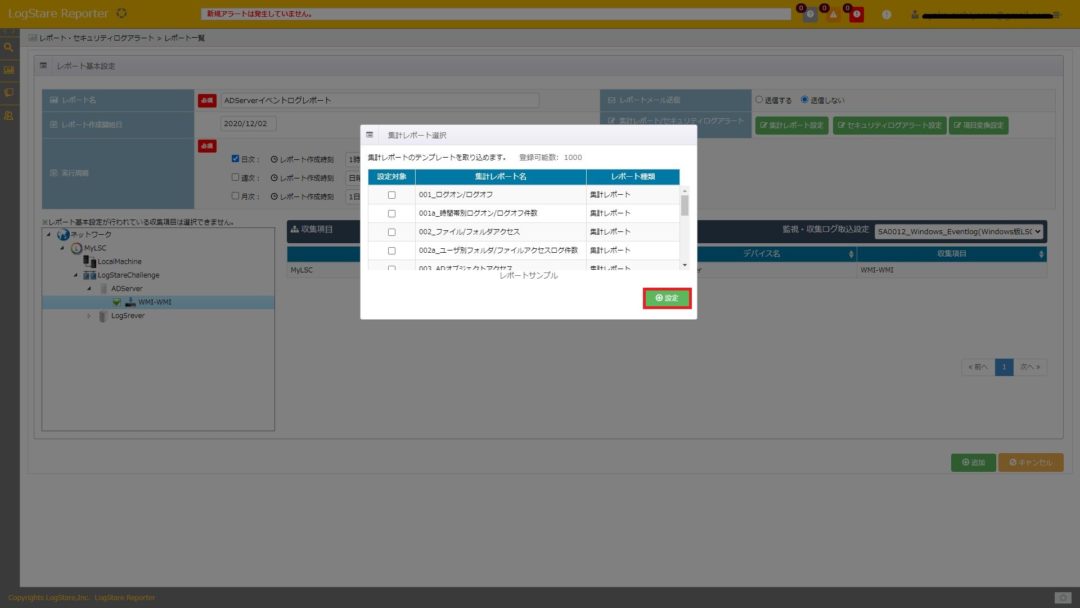The height and width of the screenshot is (608, 1080).
Task: Click the user group icon in left sidebar
Action: 9,116
